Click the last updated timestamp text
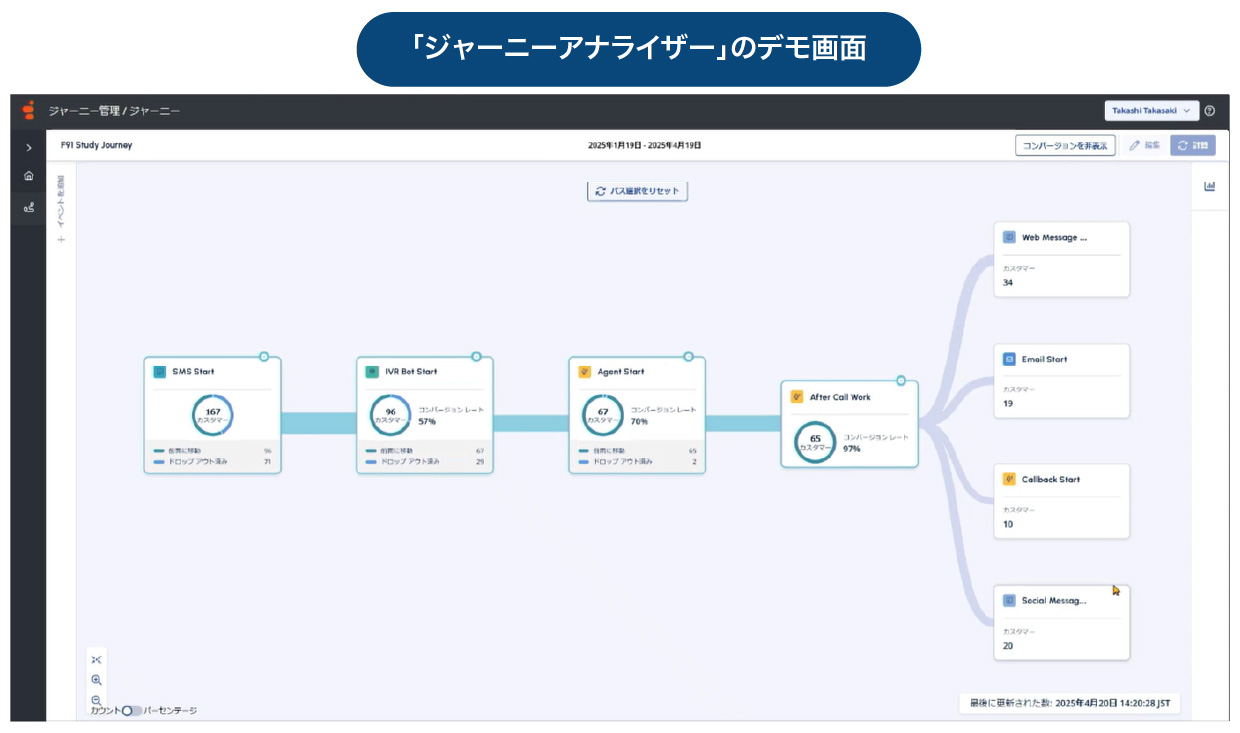Viewport: 1240px width, 733px height. (1068, 704)
